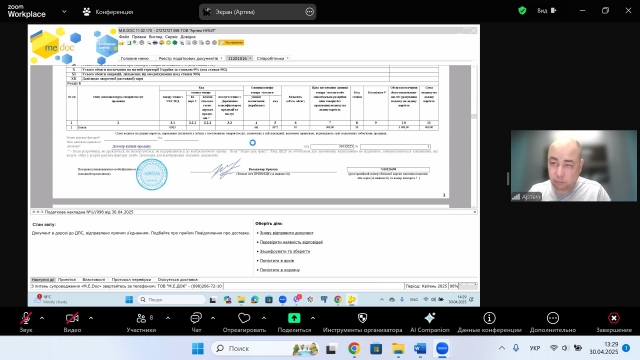
Task: Open the Вид view layout menu
Action: 547,11
